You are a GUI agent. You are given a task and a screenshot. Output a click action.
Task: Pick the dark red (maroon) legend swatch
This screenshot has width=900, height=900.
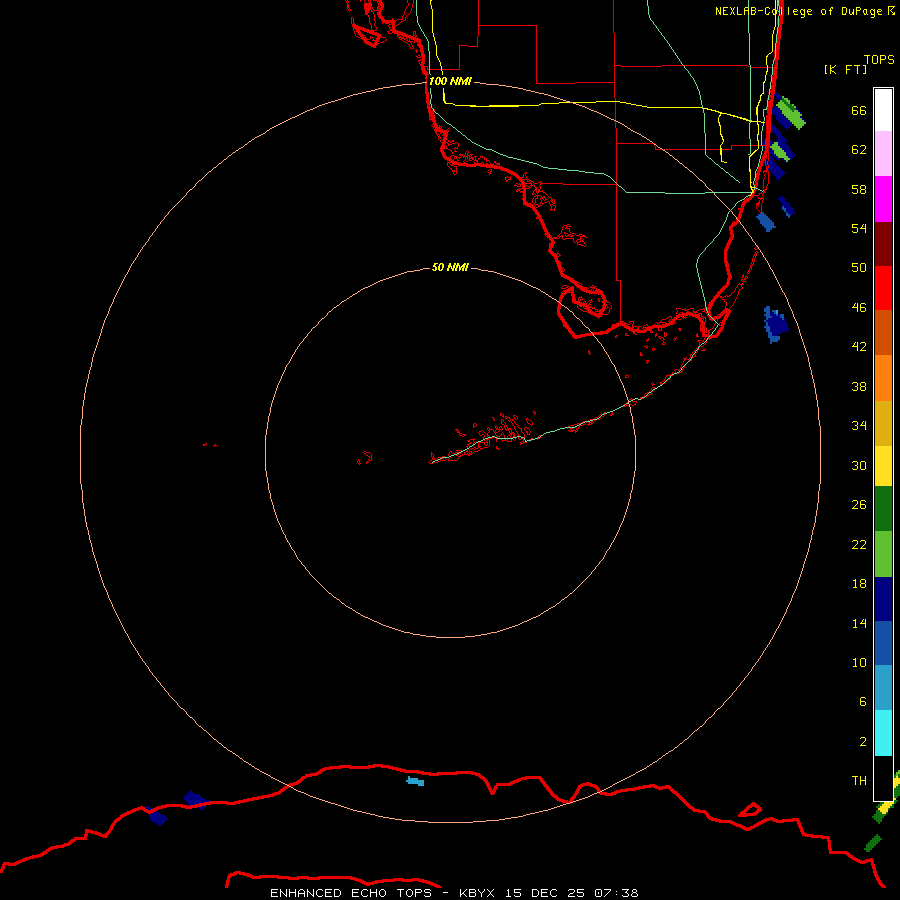point(883,243)
